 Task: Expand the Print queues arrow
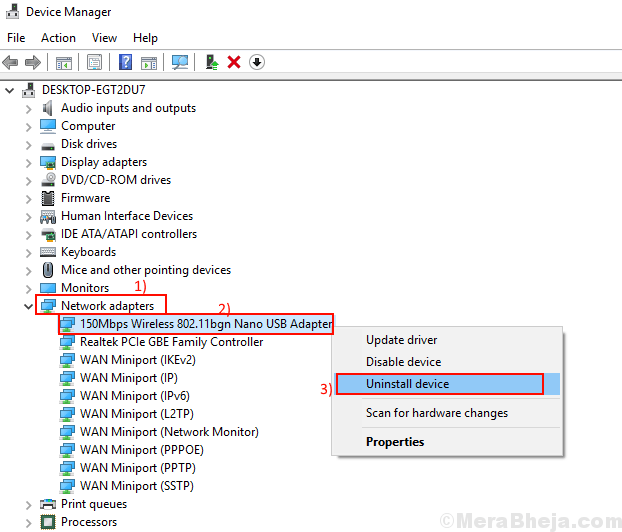[x=28, y=505]
